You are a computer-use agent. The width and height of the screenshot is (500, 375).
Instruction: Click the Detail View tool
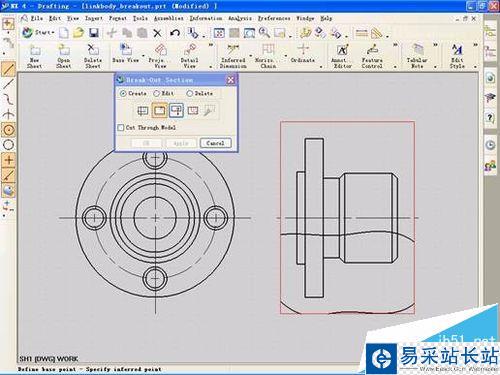[189, 57]
